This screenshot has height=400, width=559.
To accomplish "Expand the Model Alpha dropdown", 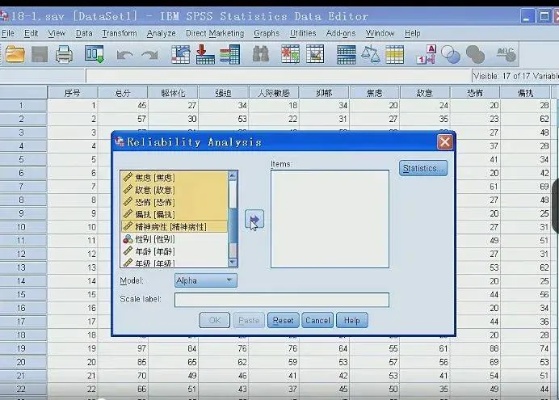I will tap(206, 281).
